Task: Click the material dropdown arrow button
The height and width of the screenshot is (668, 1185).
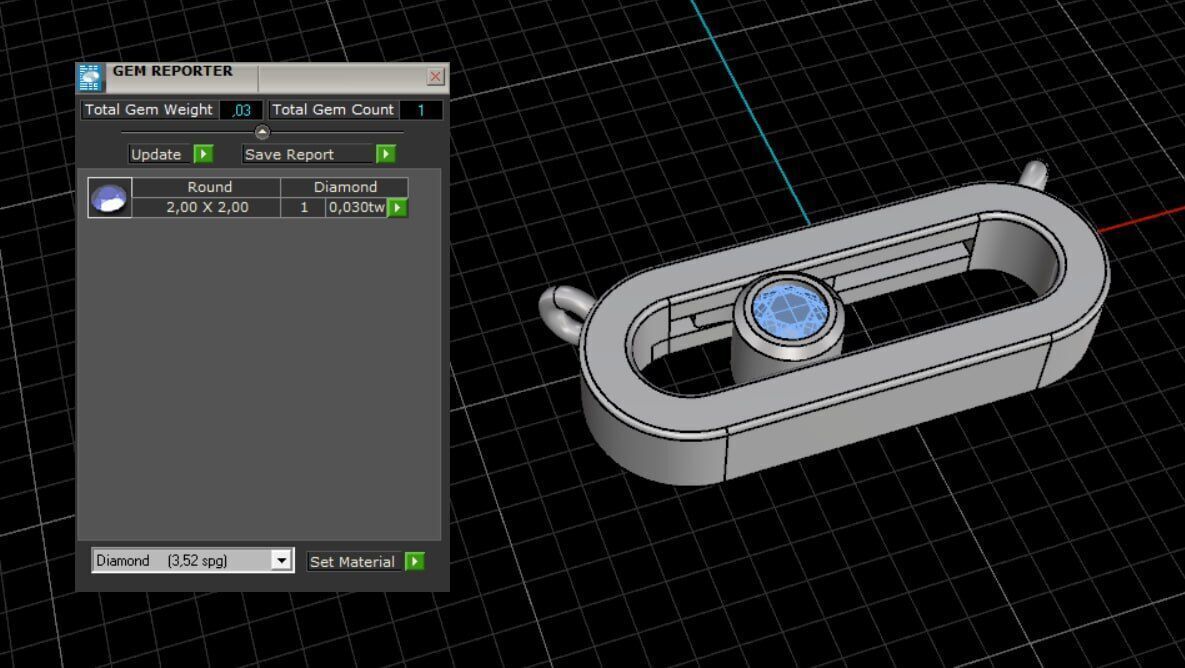Action: pos(281,561)
